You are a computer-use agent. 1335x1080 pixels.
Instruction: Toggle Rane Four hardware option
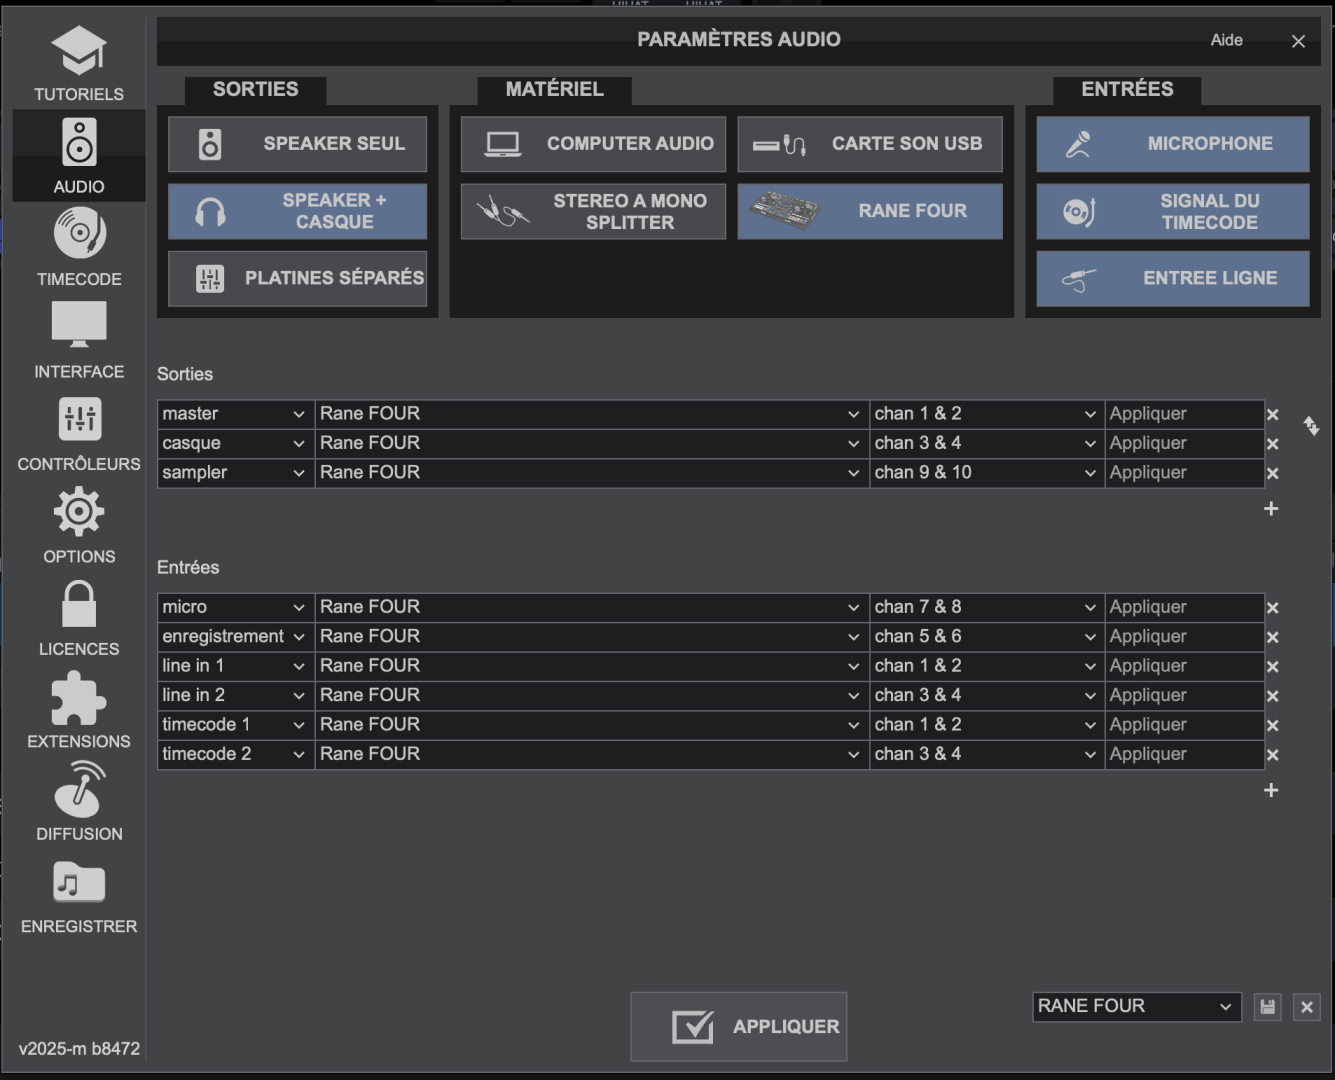point(870,211)
